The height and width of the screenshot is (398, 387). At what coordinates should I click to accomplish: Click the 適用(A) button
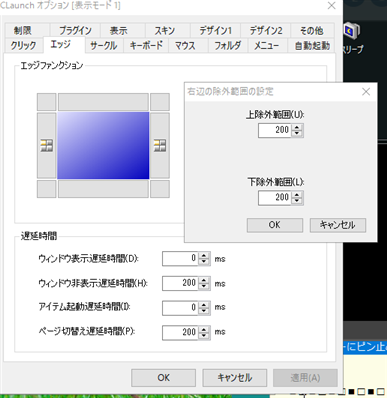pyautogui.click(x=305, y=378)
